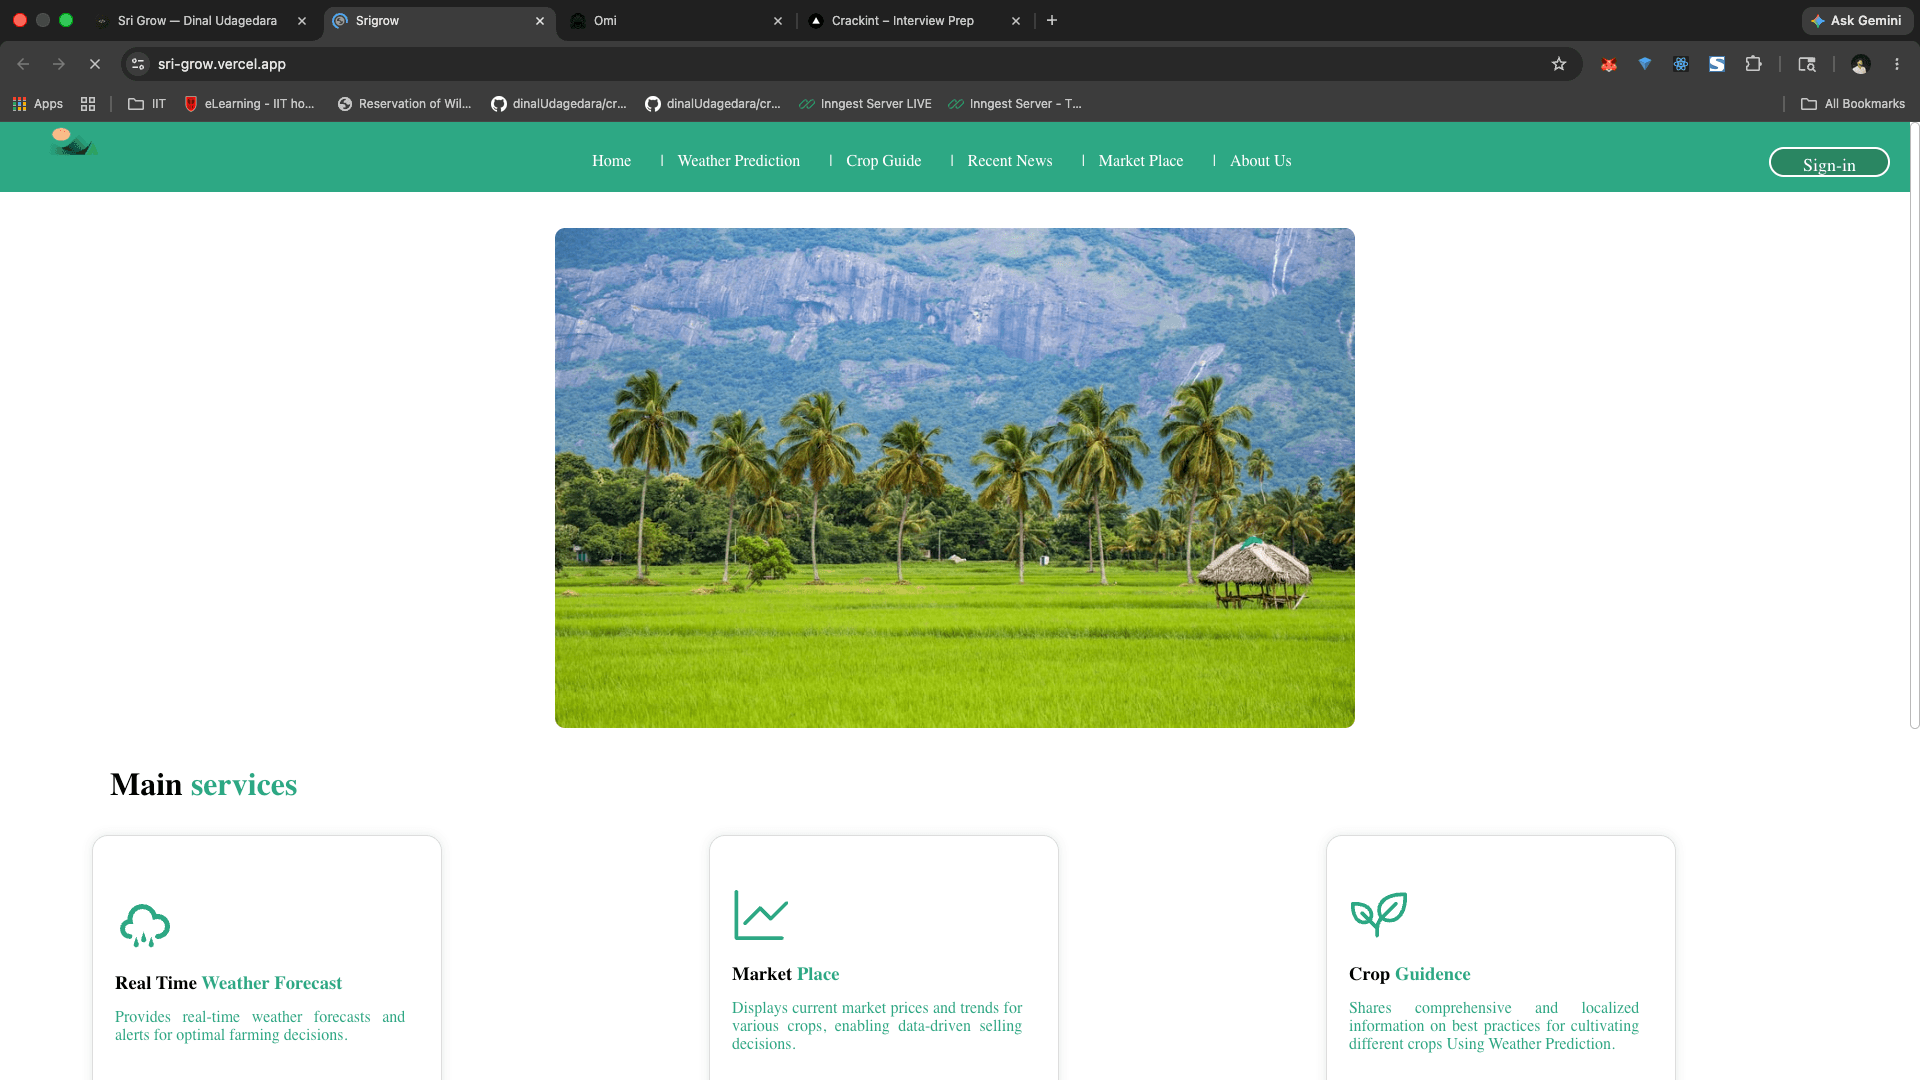Click the sprouting leaves Crop Guidence icon
Viewport: 1920px width, 1080px height.
(1378, 914)
